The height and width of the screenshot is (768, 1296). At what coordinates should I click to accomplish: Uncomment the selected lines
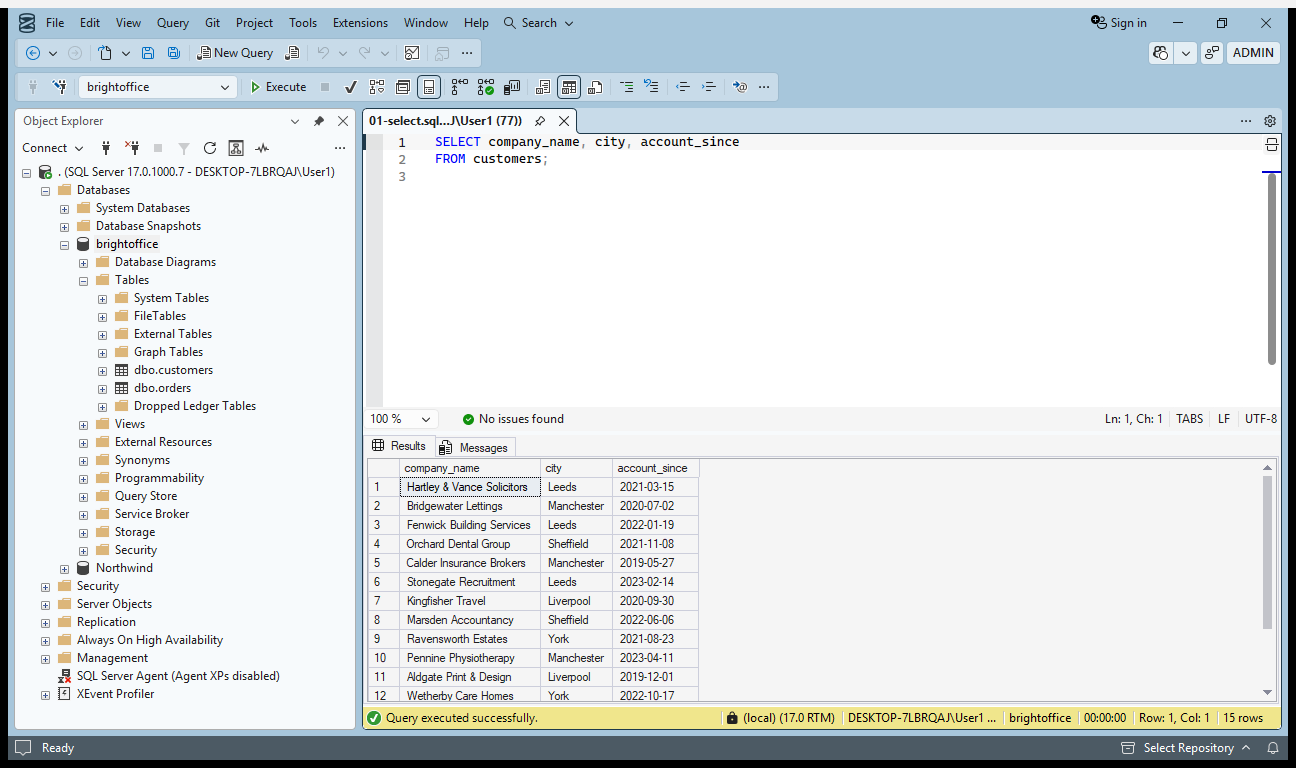tap(651, 87)
